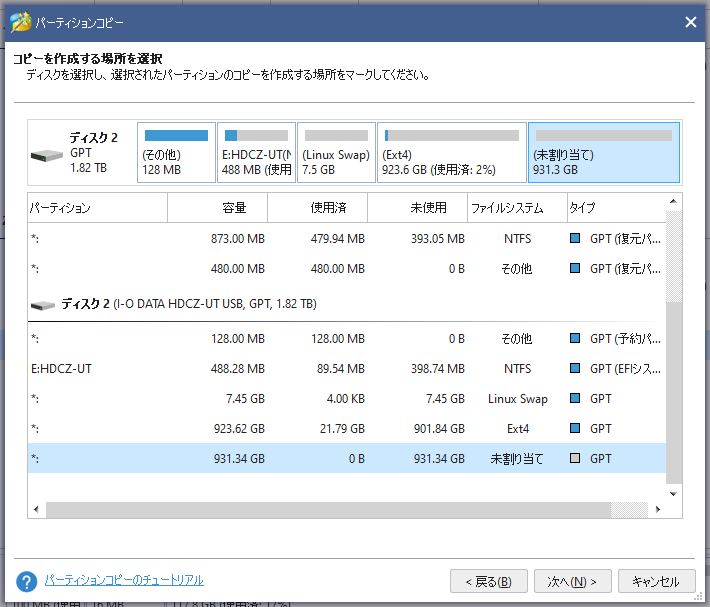Sort by the 使用済 column header
Image resolution: width=710 pixels, height=607 pixels.
317,208
